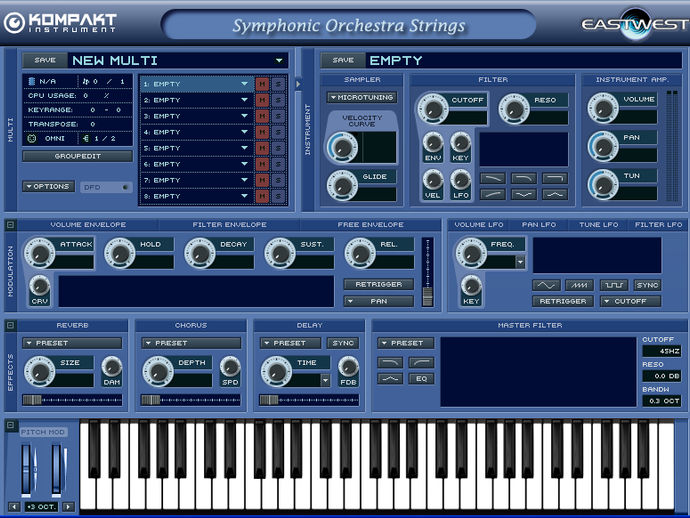The image size is (690, 518).
Task: Mute slot 1: Empty
Action: click(x=262, y=84)
